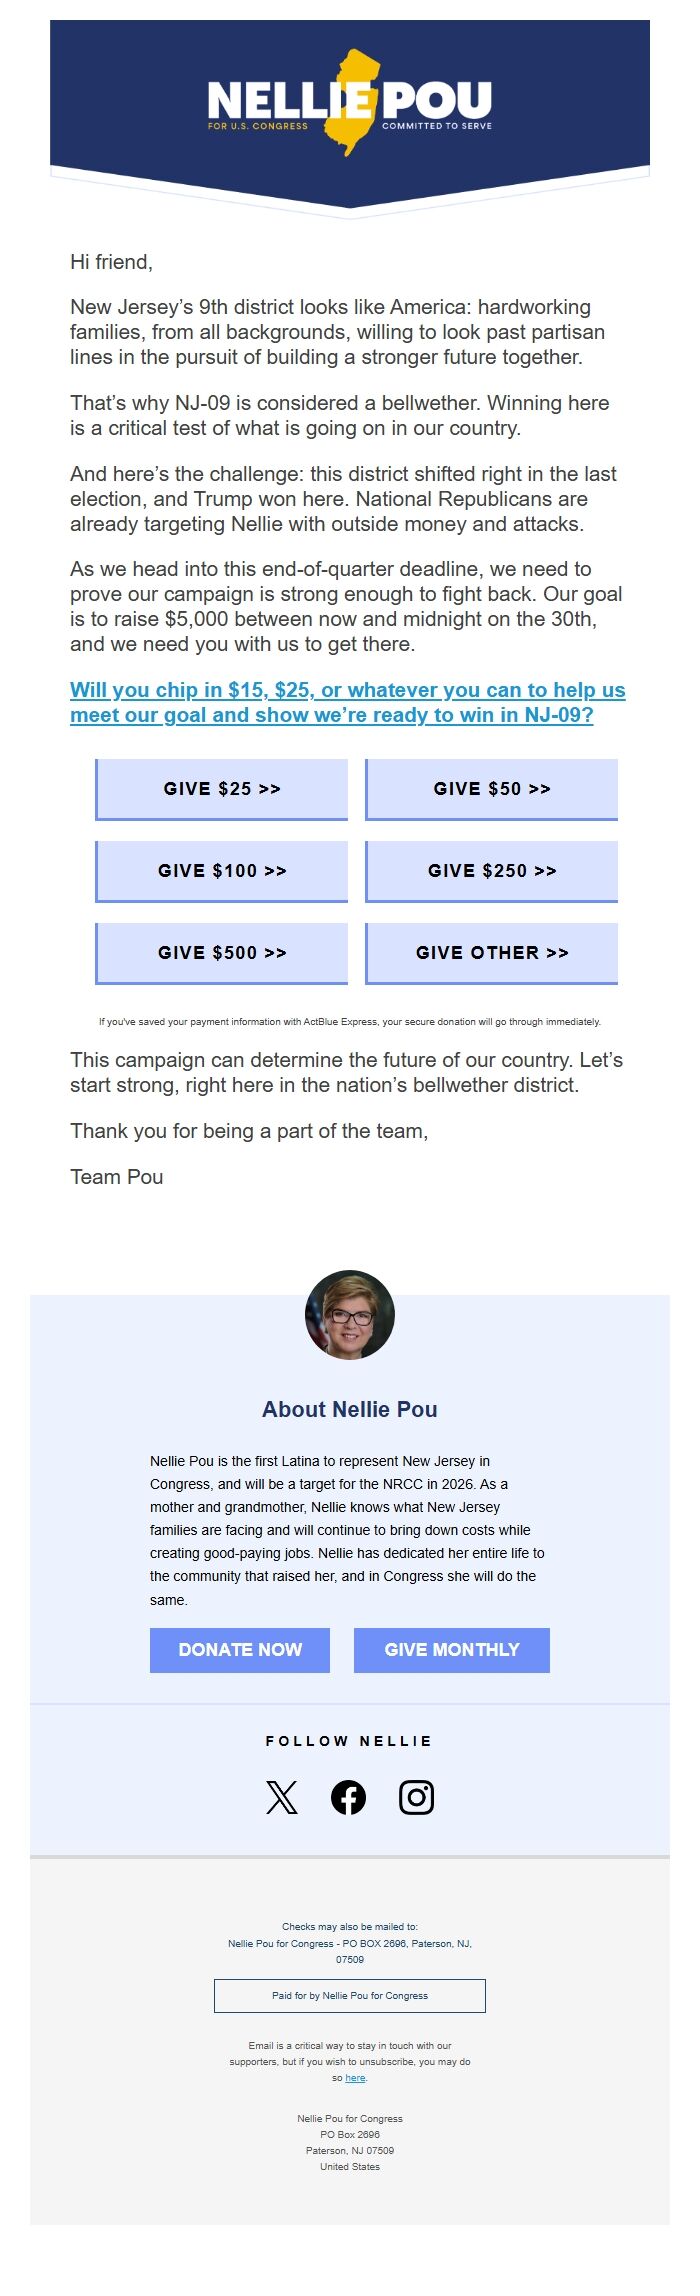This screenshot has width=700, height=2296.
Task: Click the GIVE MONTHLY button
Action: point(452,1649)
